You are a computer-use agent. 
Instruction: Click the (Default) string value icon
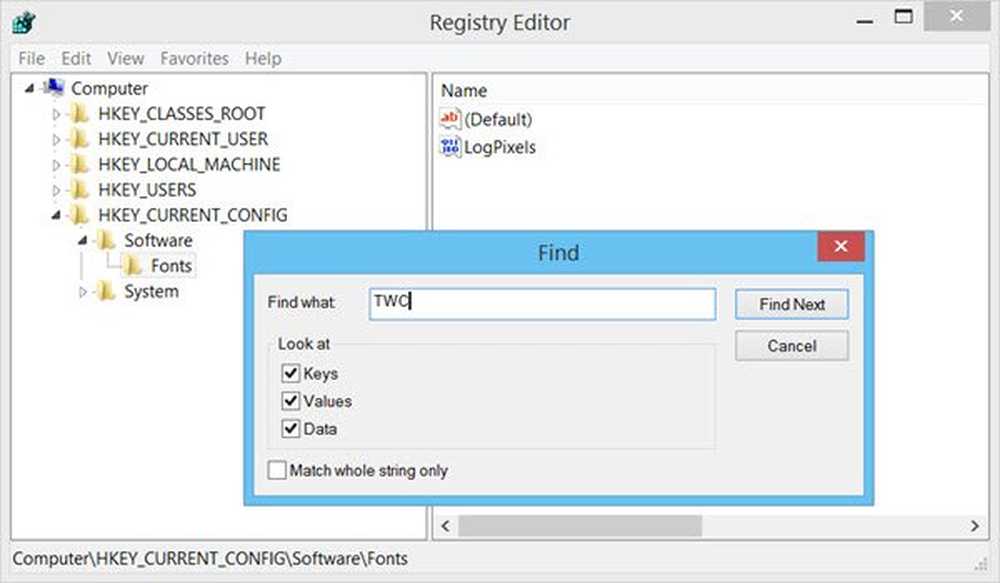pyautogui.click(x=450, y=120)
